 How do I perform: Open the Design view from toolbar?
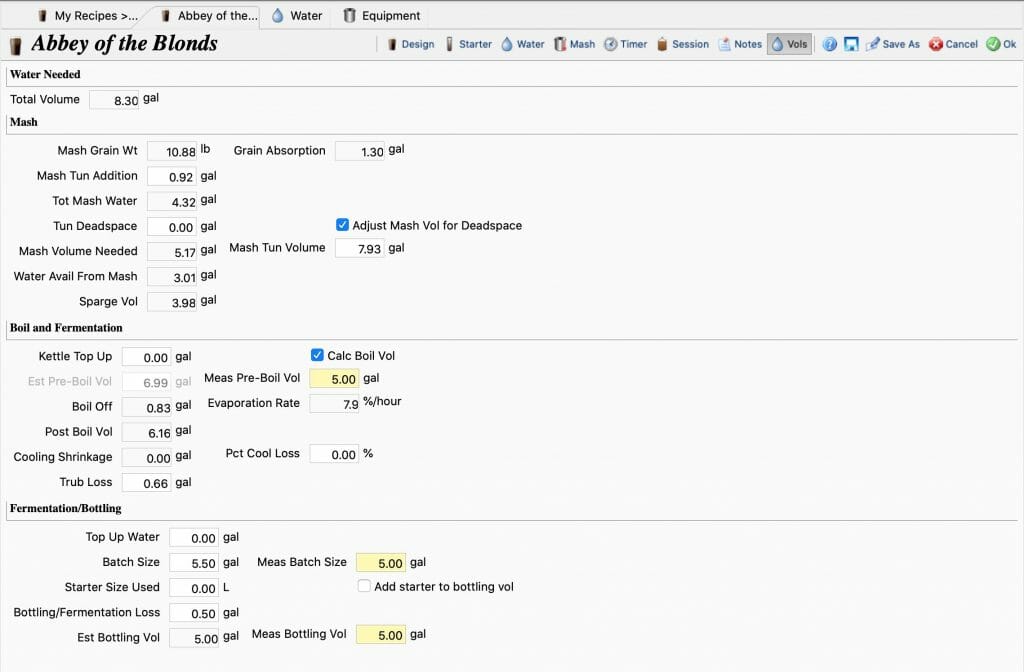pyautogui.click(x=410, y=44)
